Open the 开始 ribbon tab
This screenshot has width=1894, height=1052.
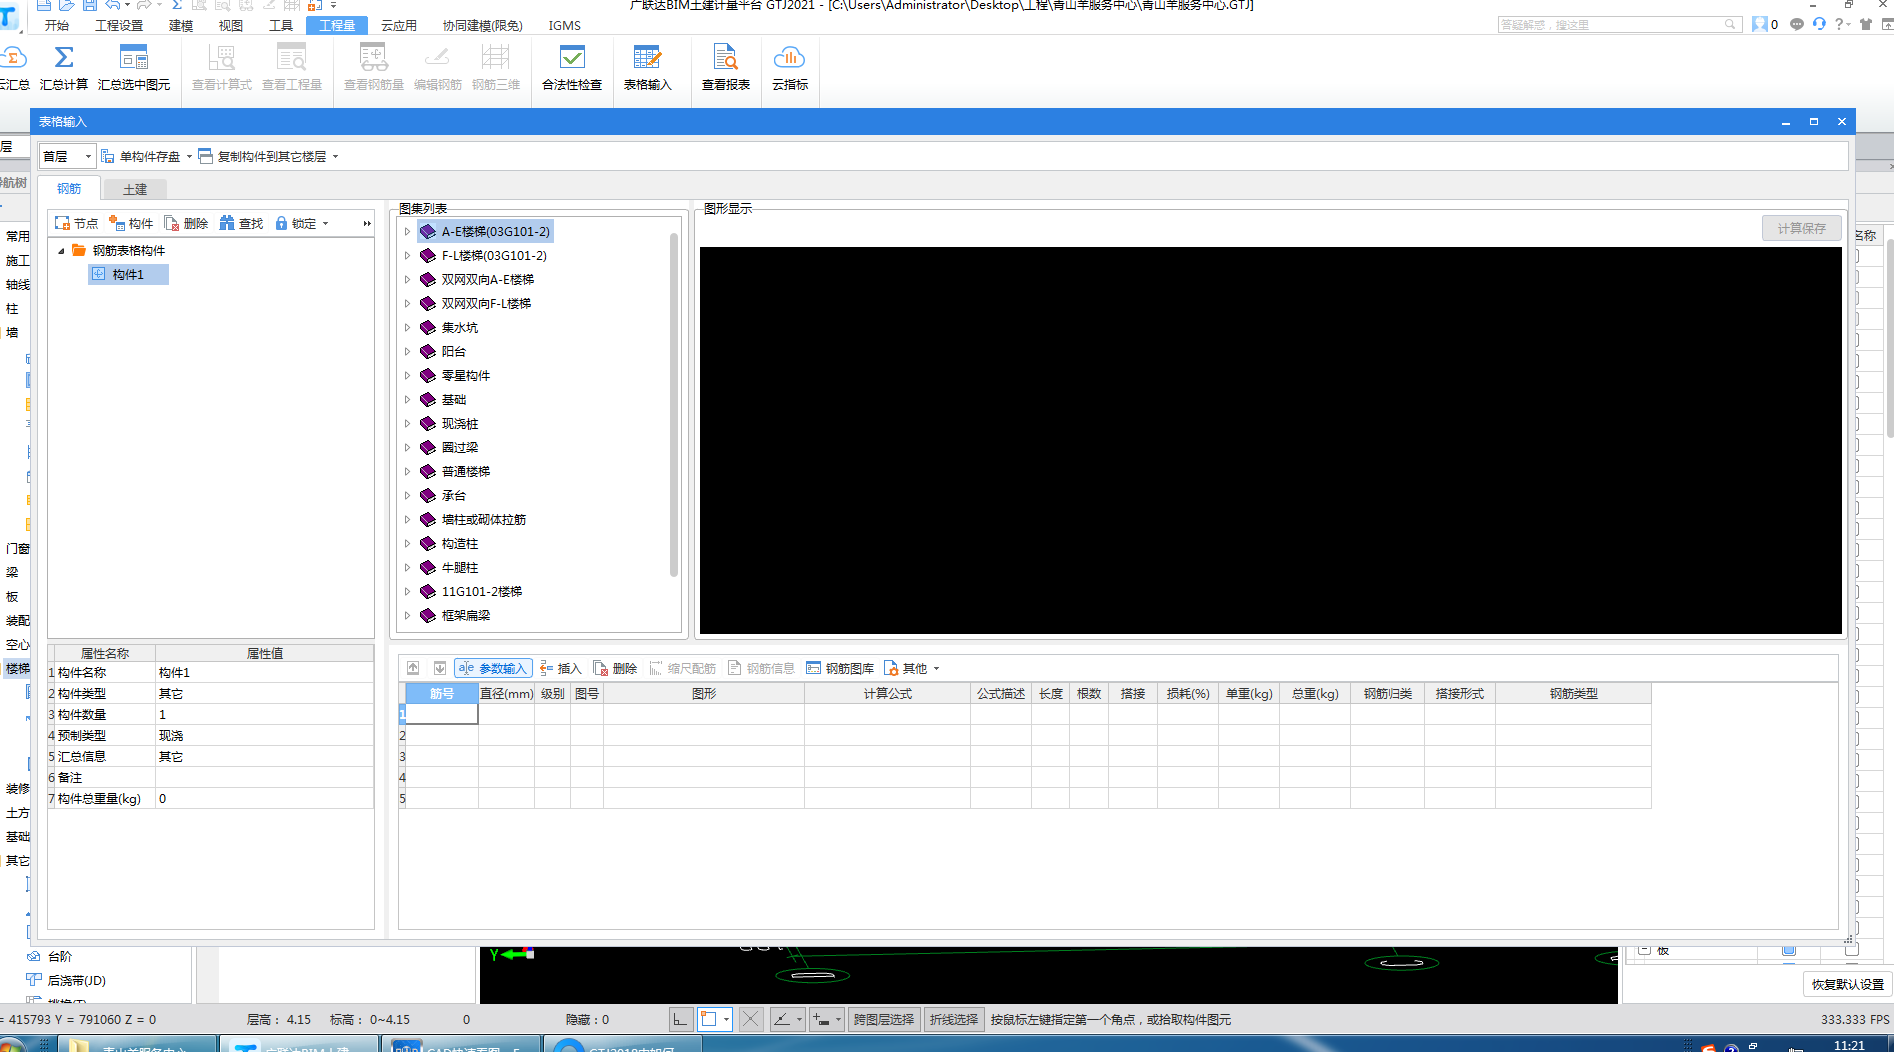click(x=57, y=25)
